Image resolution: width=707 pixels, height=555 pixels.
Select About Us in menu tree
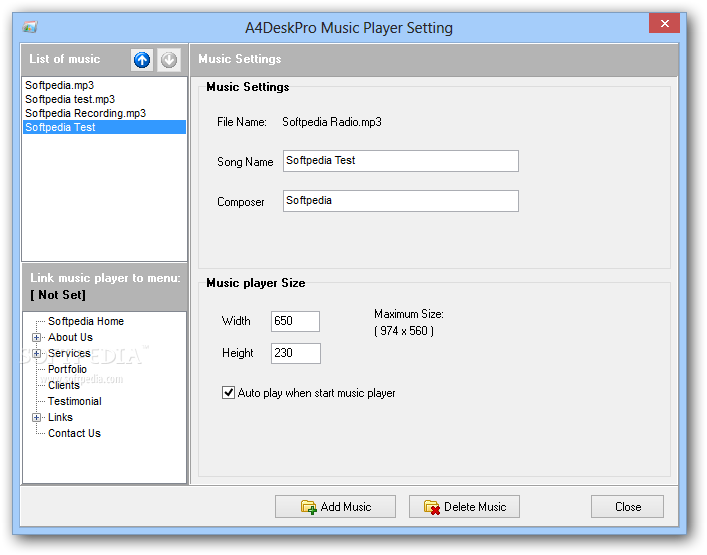[x=70, y=337]
